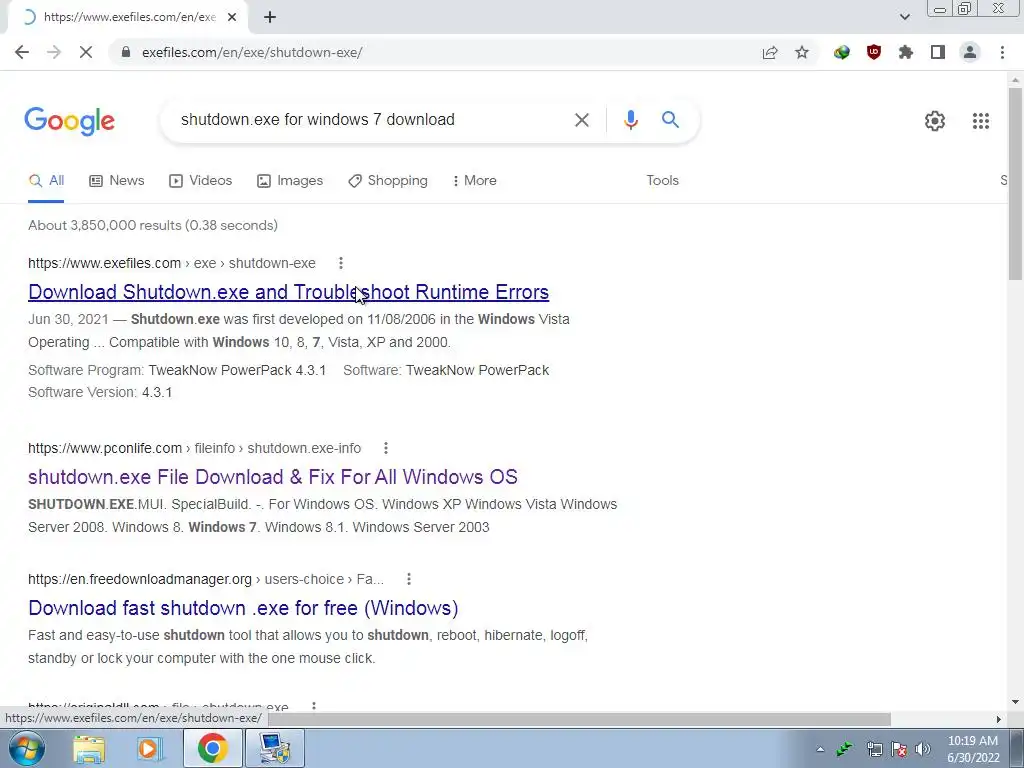Screen dimensions: 1024x768
Task: Click the horizontal scrollbar thumb
Action: 579,719
